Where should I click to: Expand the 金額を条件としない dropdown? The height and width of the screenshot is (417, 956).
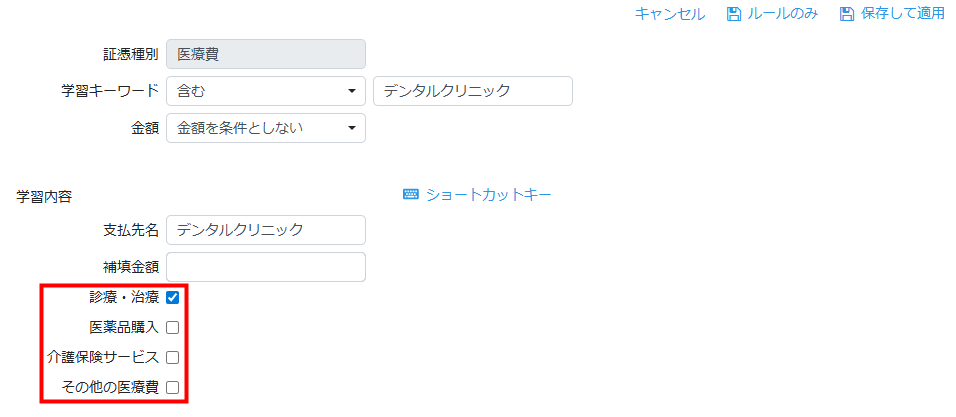click(265, 128)
